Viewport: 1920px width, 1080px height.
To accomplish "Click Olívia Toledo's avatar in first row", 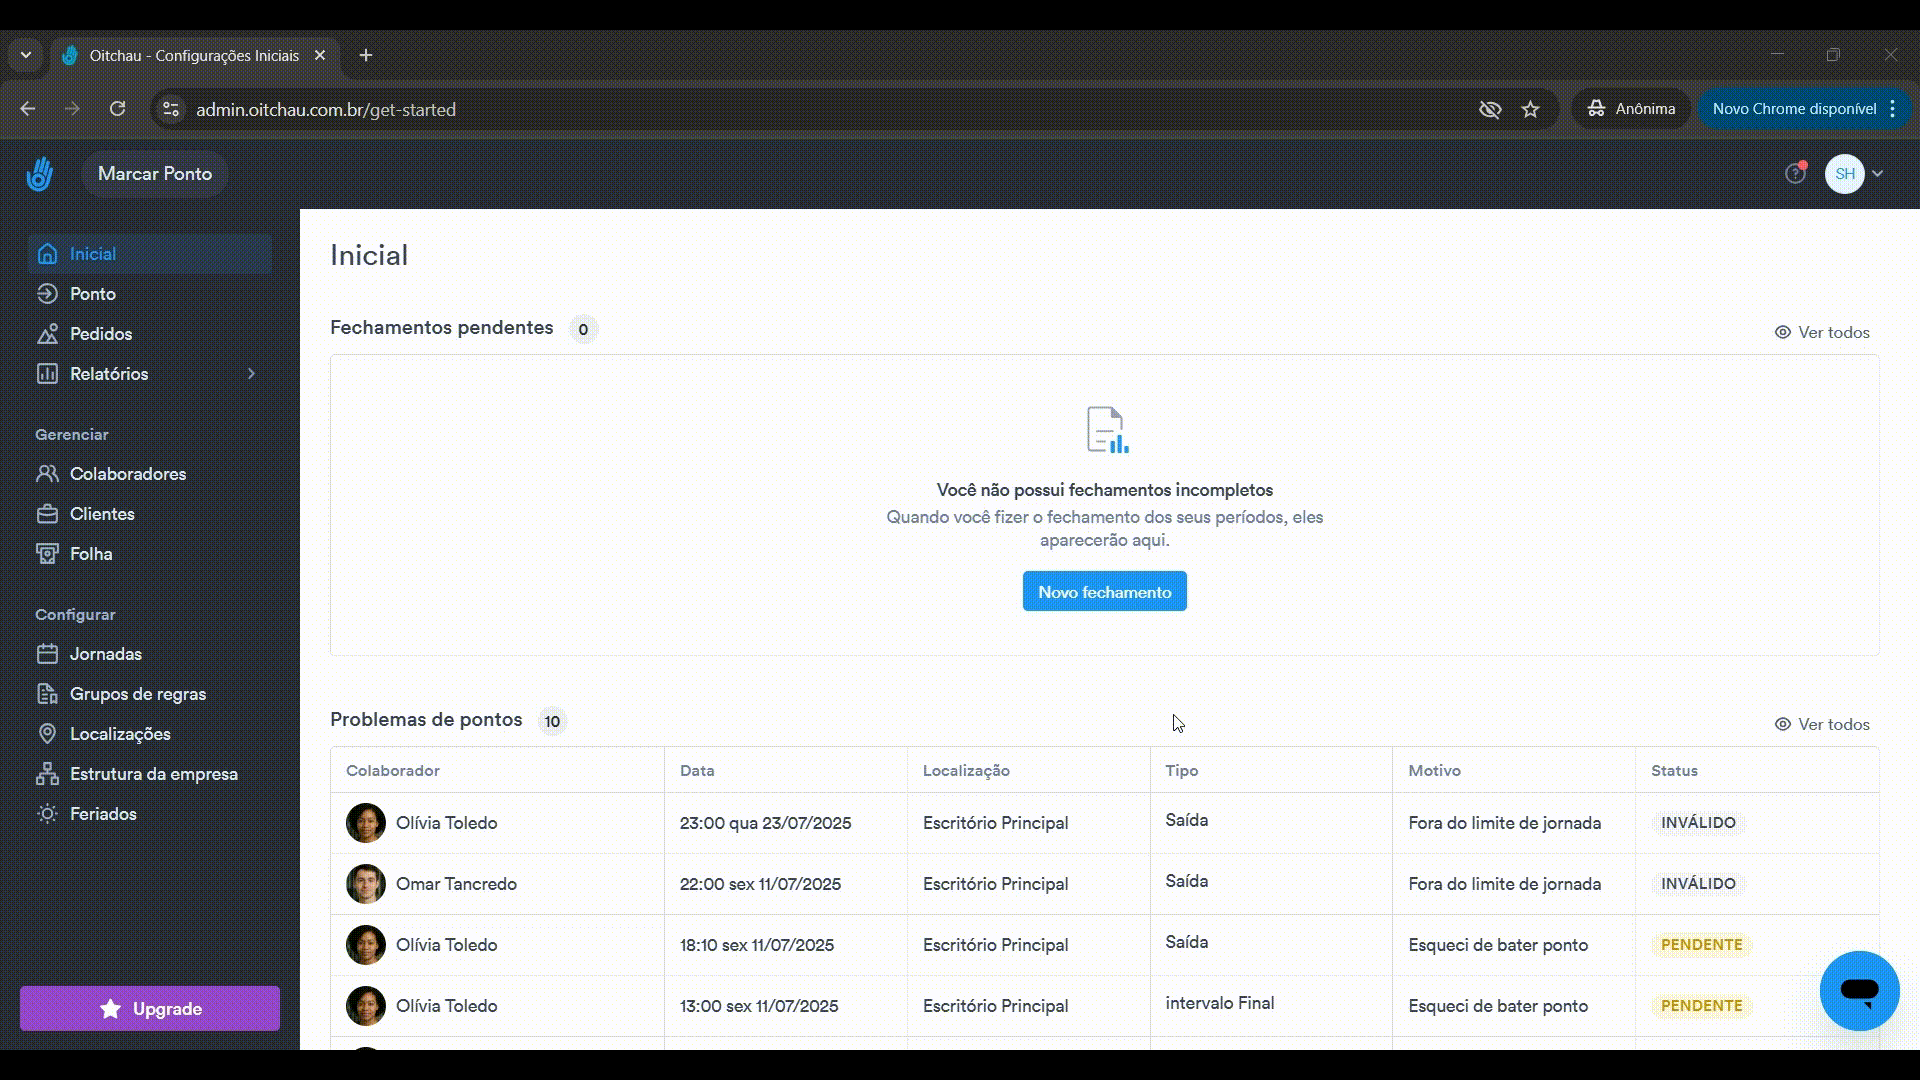I will [366, 823].
